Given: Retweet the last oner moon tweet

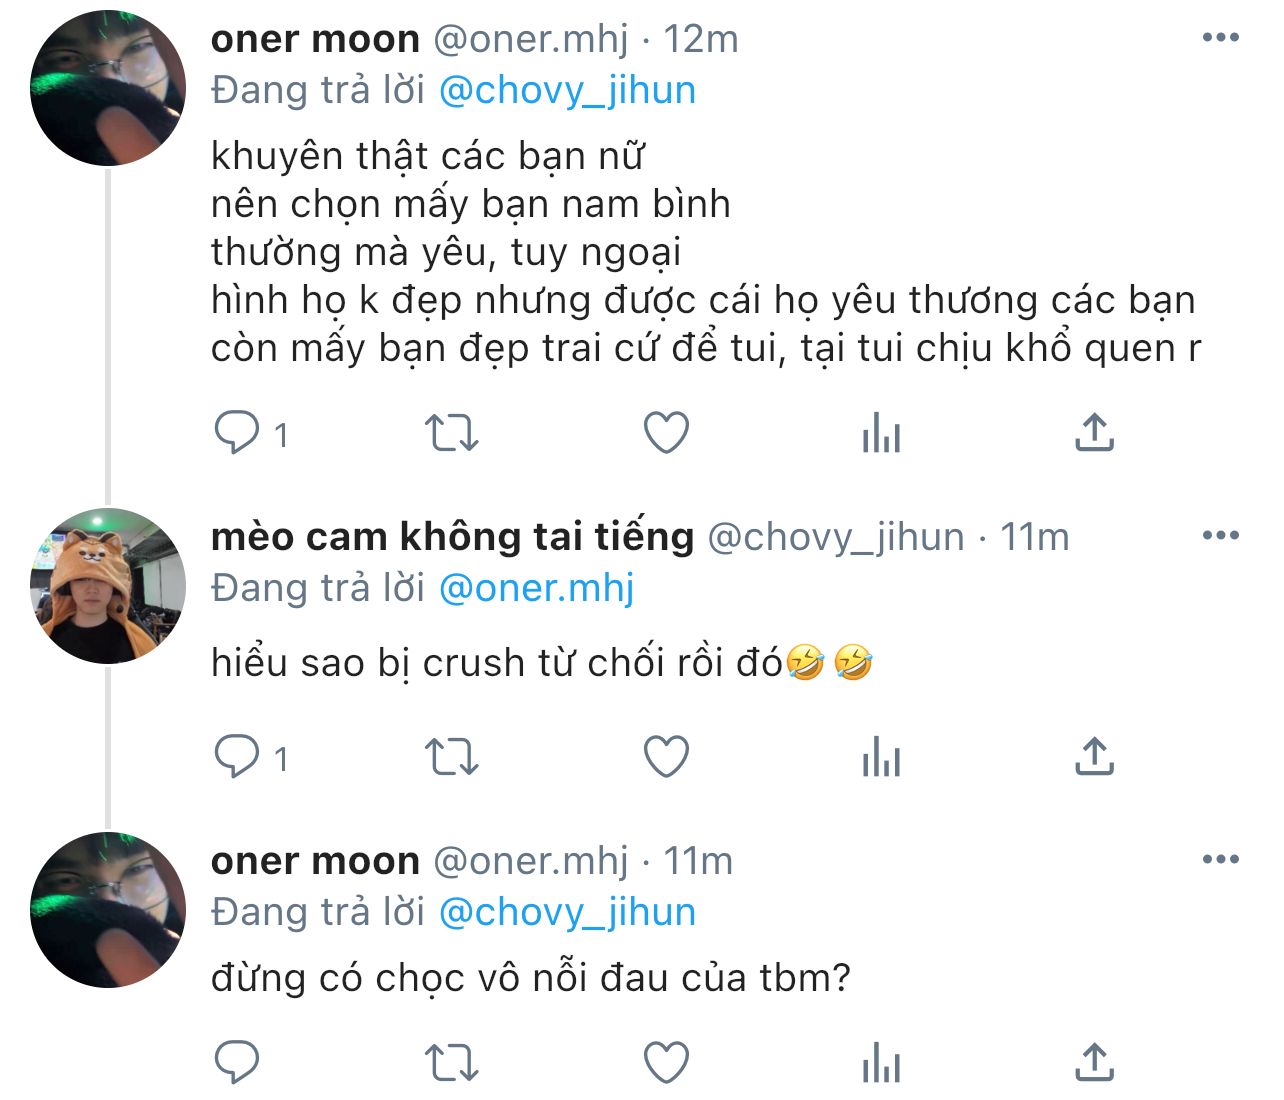Looking at the screenshot, I should 452,1062.
